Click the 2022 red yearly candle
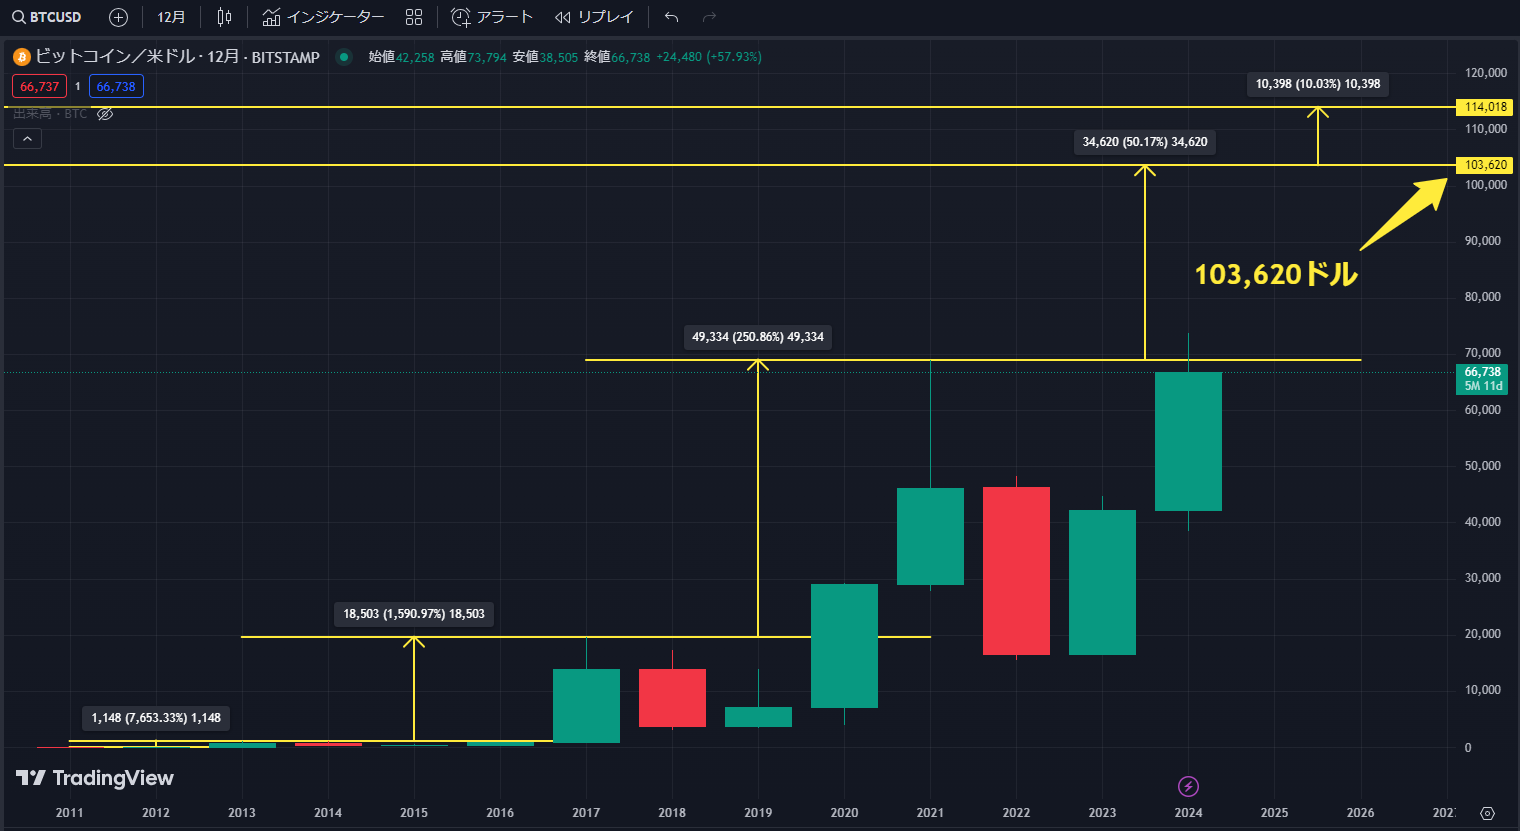The height and width of the screenshot is (831, 1520). pyautogui.click(x=1016, y=571)
